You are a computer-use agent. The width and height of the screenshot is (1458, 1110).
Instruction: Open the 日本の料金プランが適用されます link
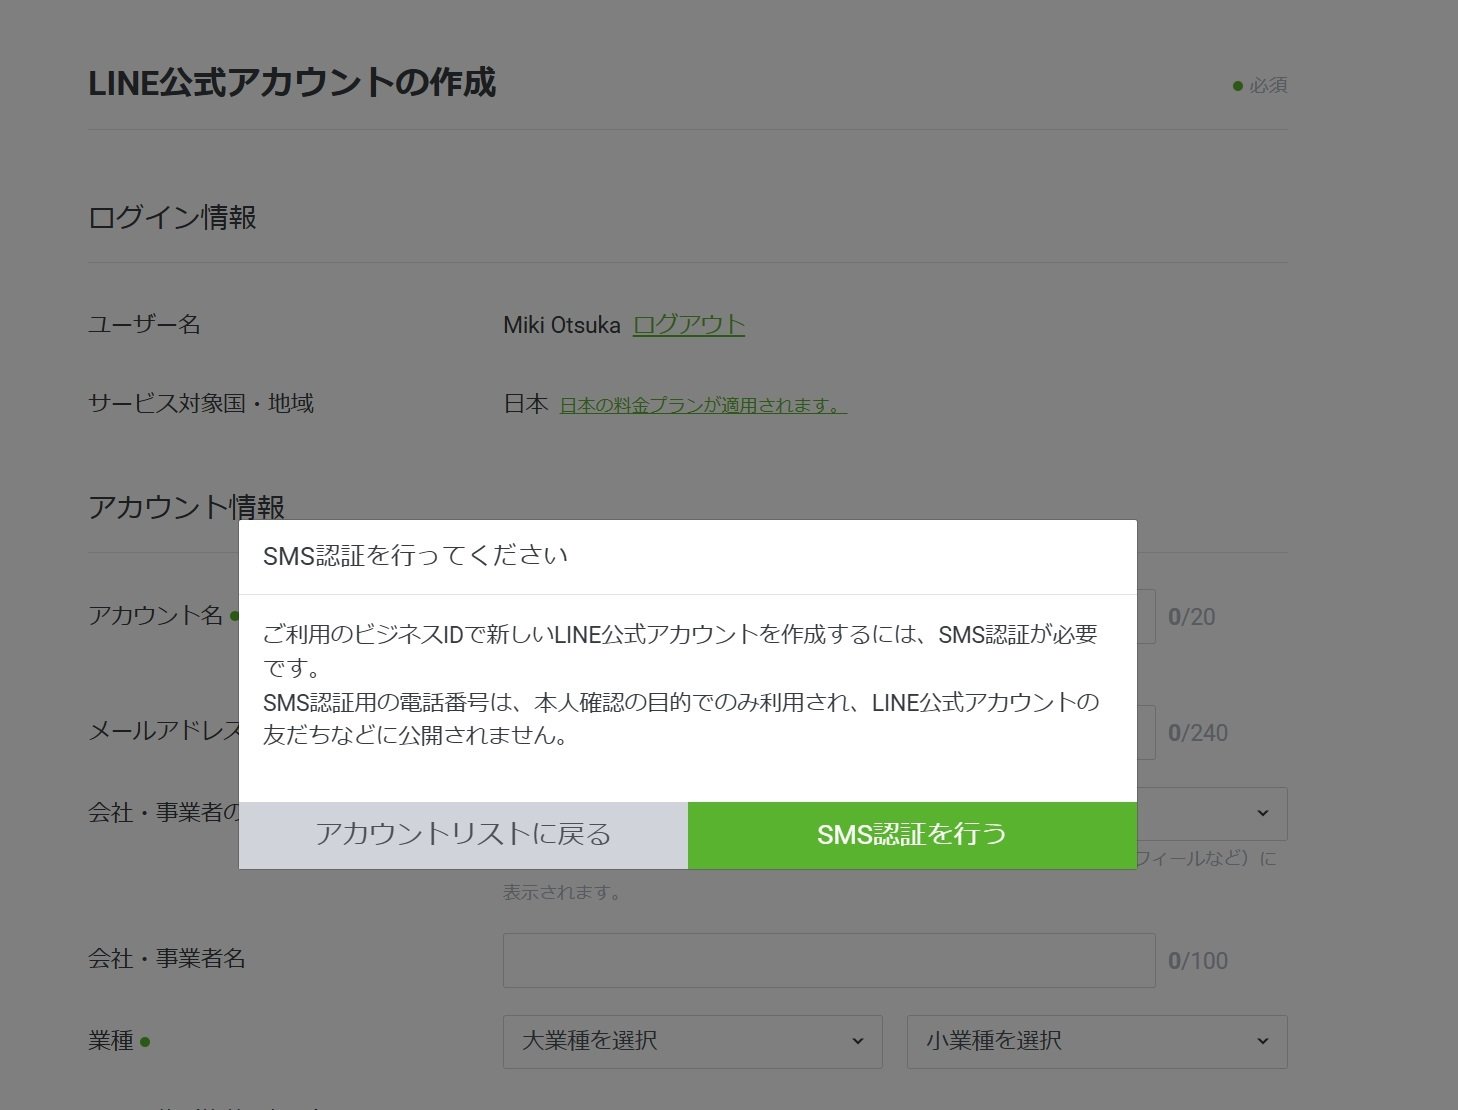click(700, 405)
